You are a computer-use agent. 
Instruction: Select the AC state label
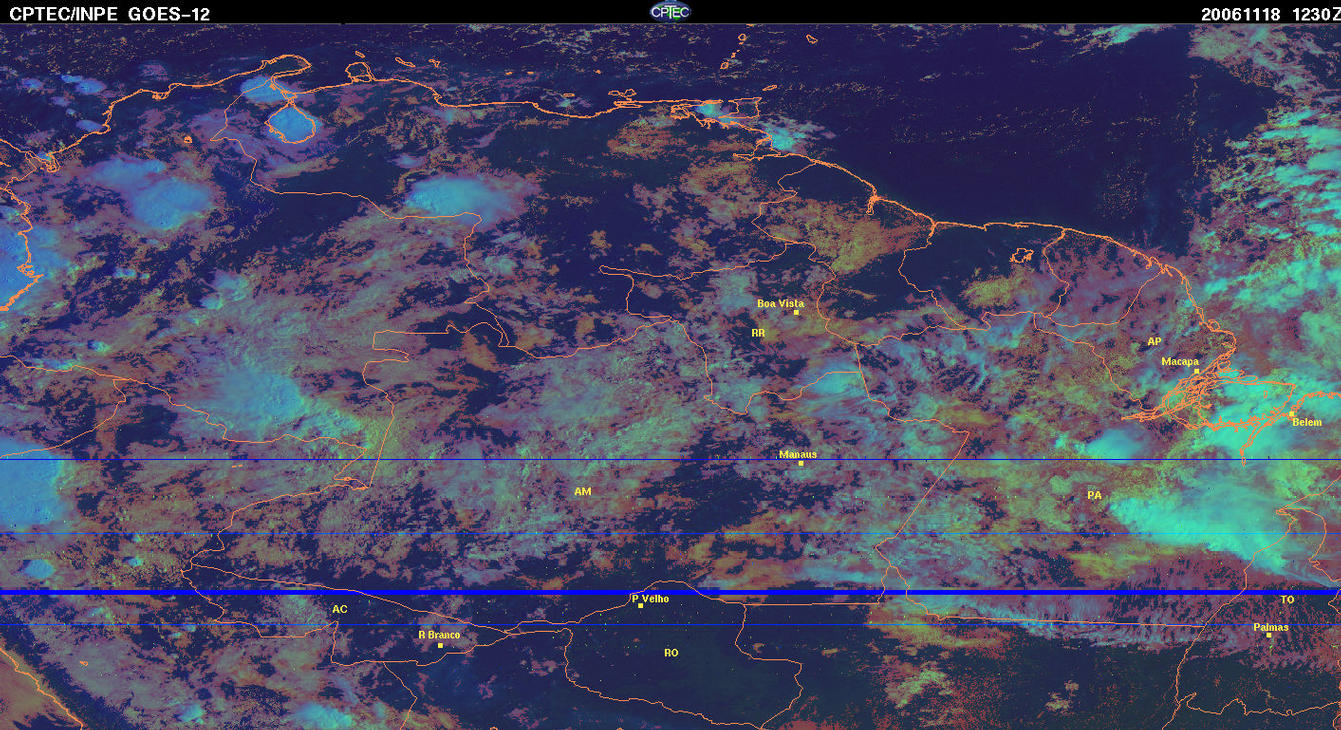pyautogui.click(x=339, y=609)
